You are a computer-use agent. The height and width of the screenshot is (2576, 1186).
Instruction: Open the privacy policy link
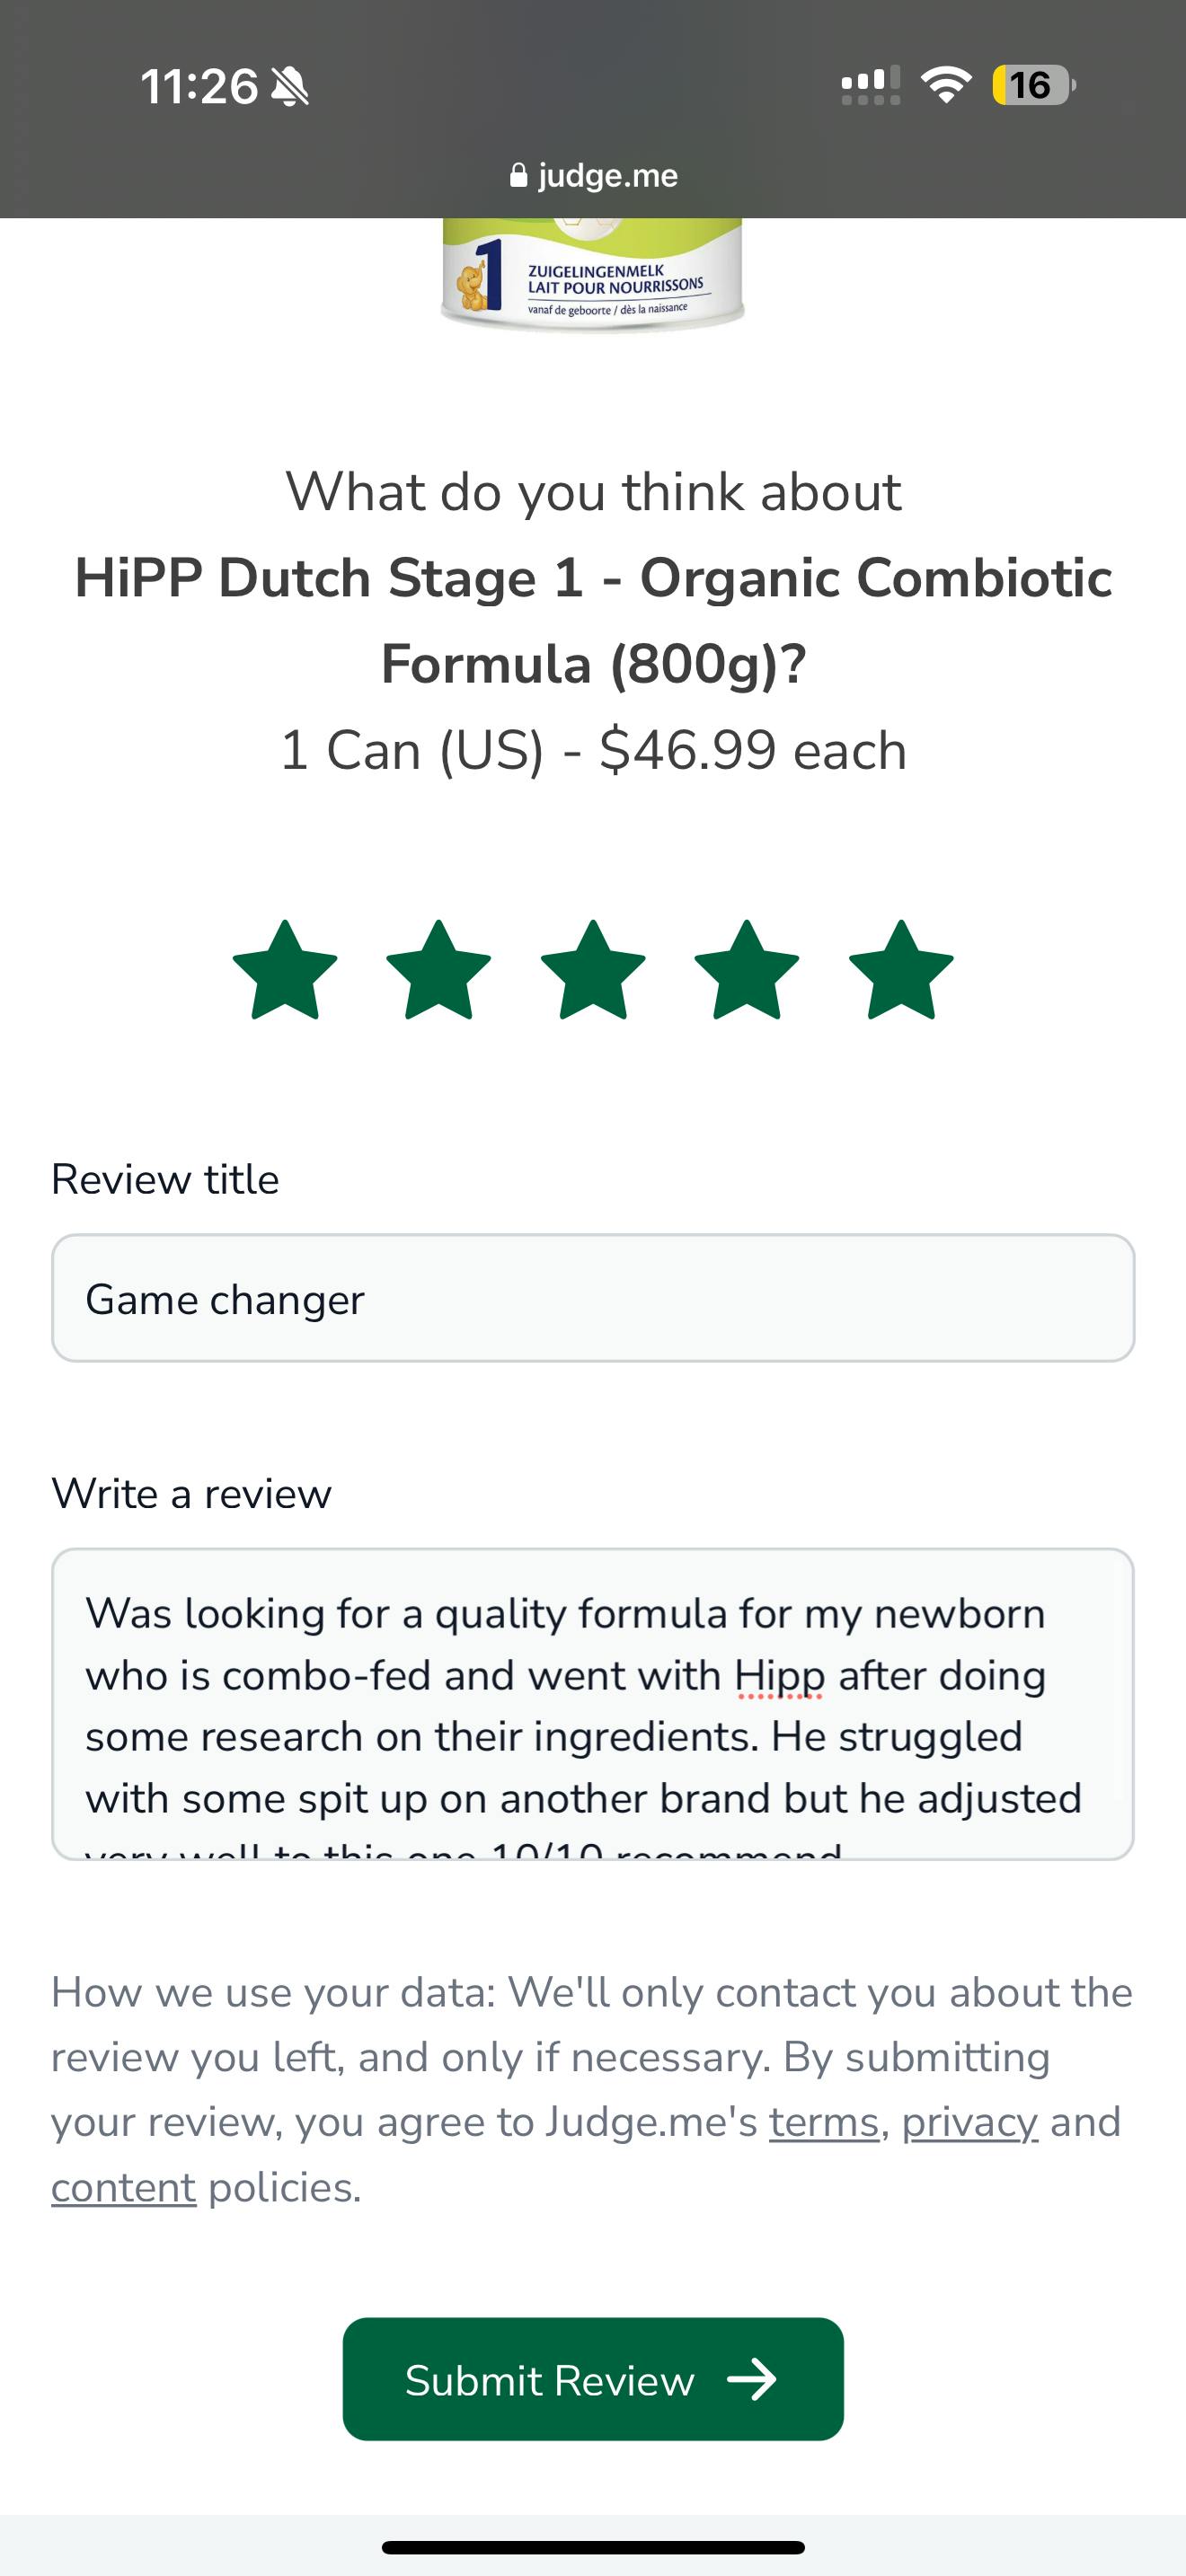pyautogui.click(x=969, y=2122)
